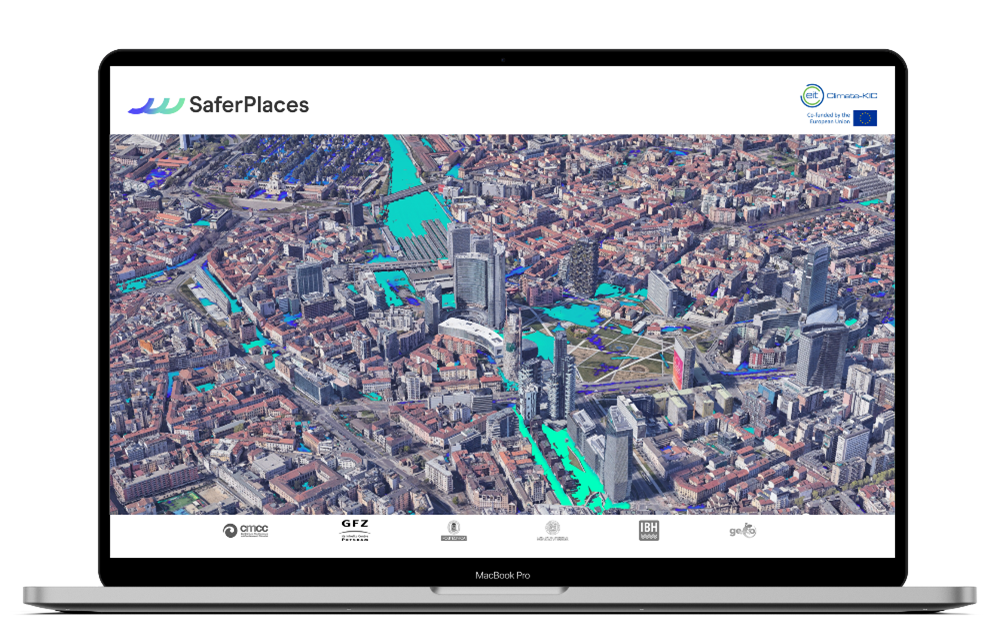Open the CMCC partner logo

coord(246,531)
